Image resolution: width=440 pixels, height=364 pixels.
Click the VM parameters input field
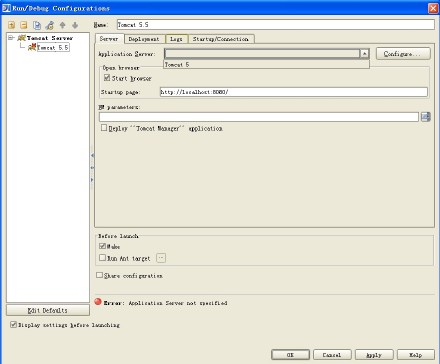tap(259, 117)
